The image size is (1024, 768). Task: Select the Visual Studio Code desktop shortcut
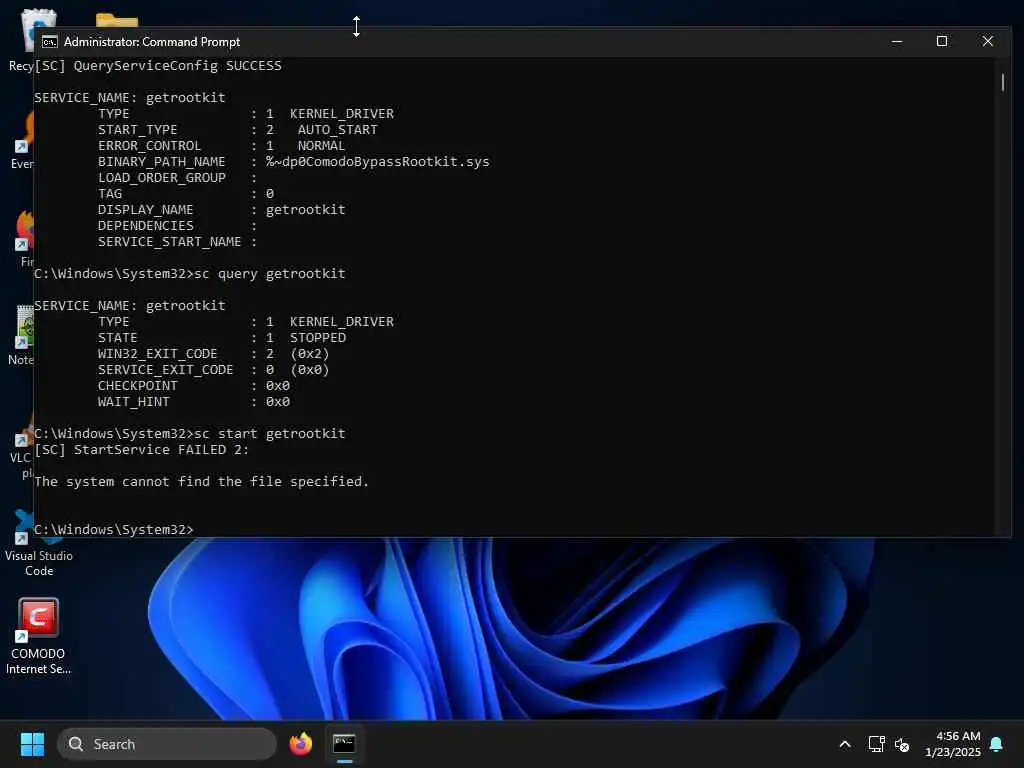(39, 543)
